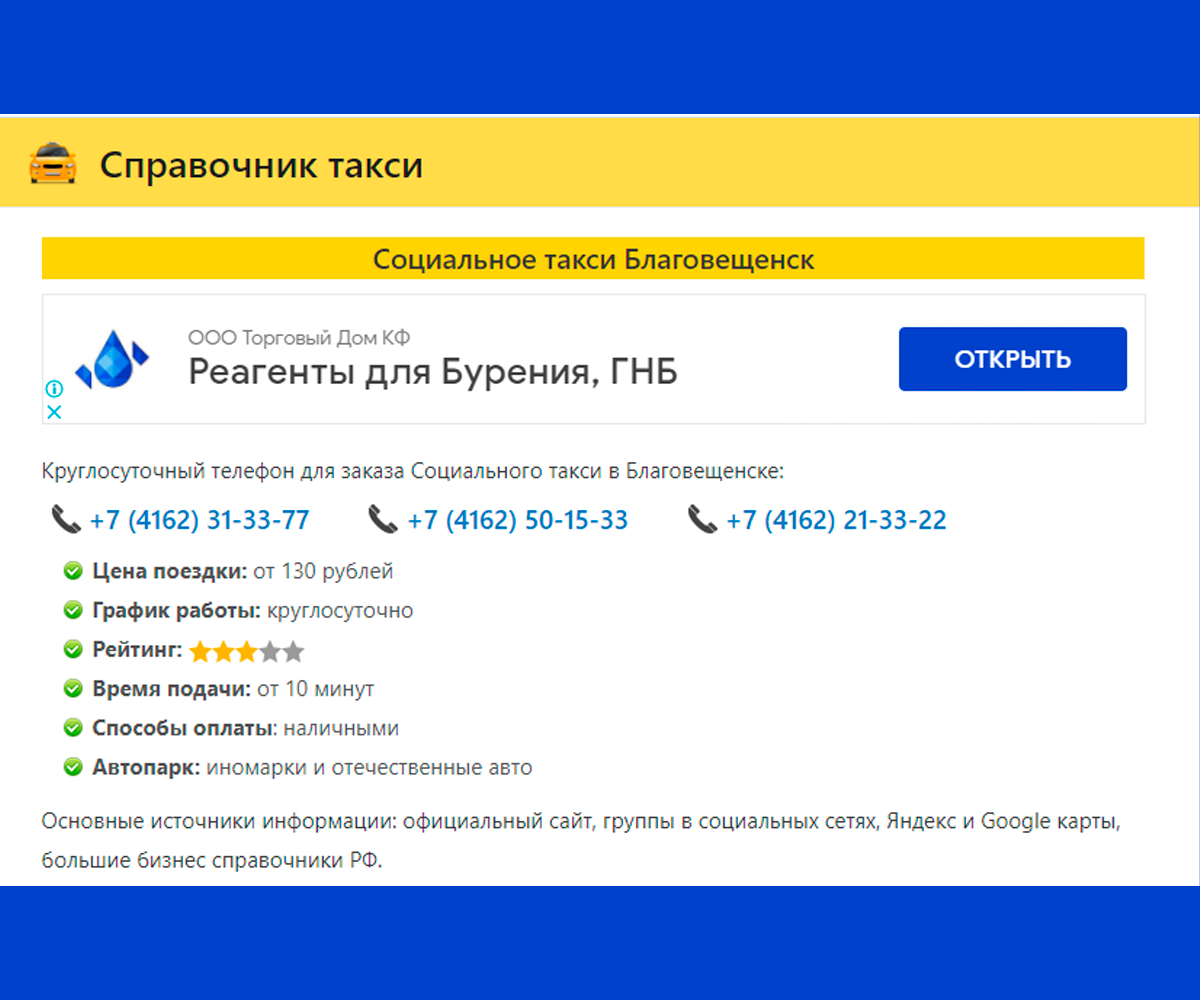Click the green checkmark beside Рейтинг
This screenshot has width=1200, height=1000.
[72, 649]
